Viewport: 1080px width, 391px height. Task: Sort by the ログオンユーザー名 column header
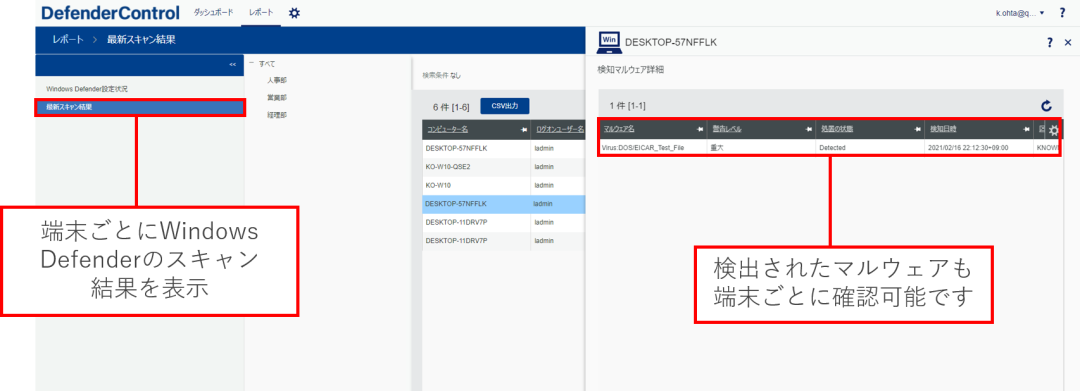pos(561,129)
